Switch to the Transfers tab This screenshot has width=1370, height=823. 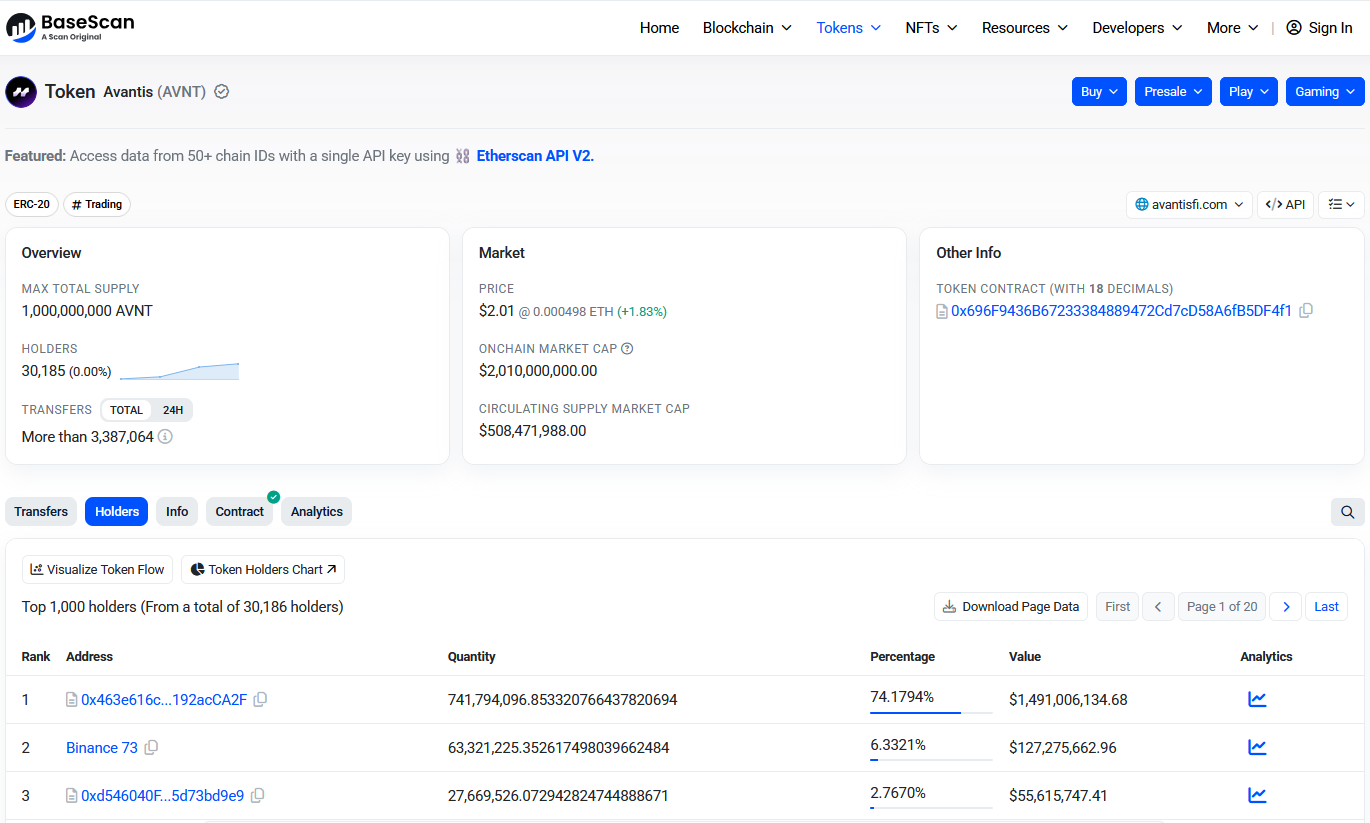(x=41, y=512)
